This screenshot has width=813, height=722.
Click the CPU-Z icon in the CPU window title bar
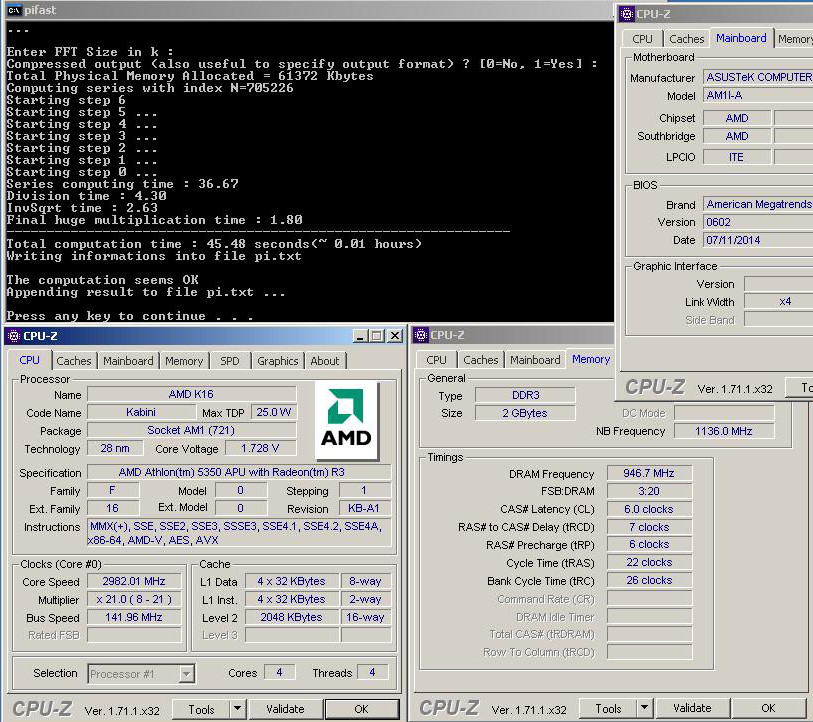pyautogui.click(x=13, y=336)
